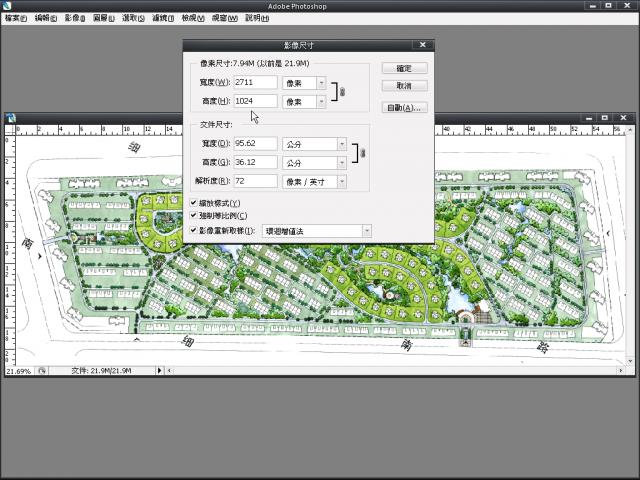Open the pixel width unit dropdown
The height and width of the screenshot is (480, 640).
pyautogui.click(x=321, y=83)
